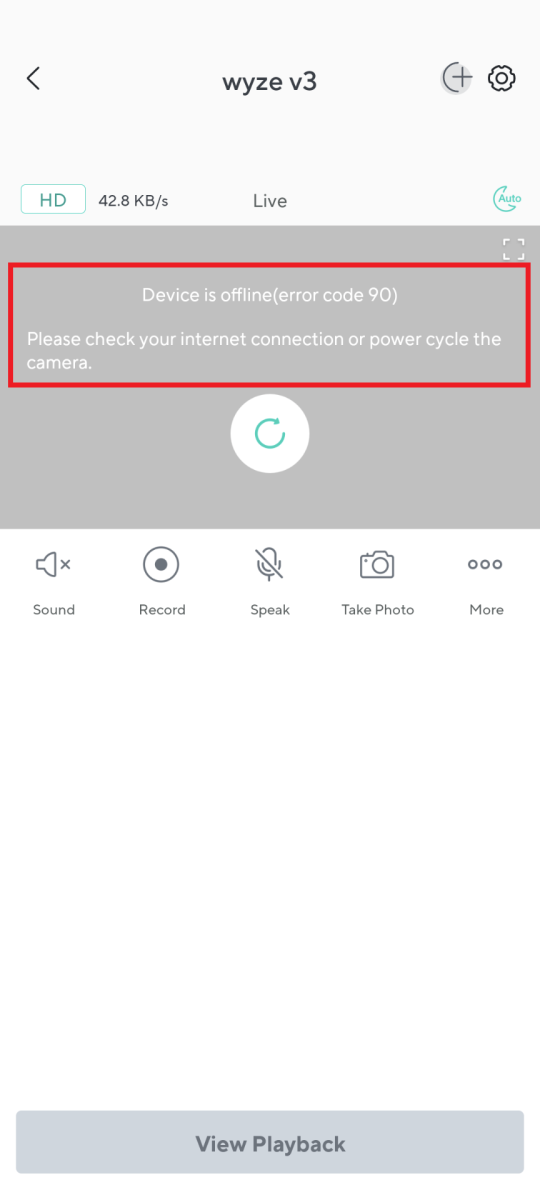Tap the More text label
Image resolution: width=540 pixels, height=1200 pixels.
click(x=487, y=610)
